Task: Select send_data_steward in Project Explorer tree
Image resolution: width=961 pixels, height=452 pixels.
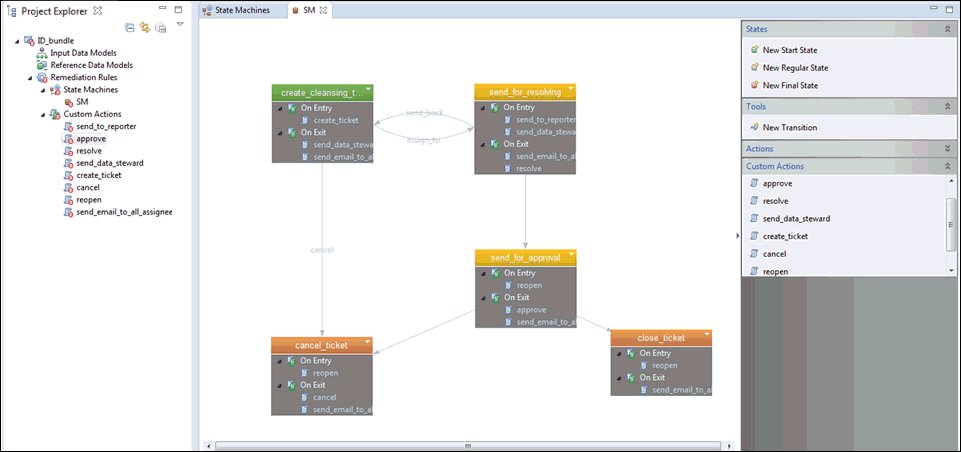Action: click(x=110, y=163)
